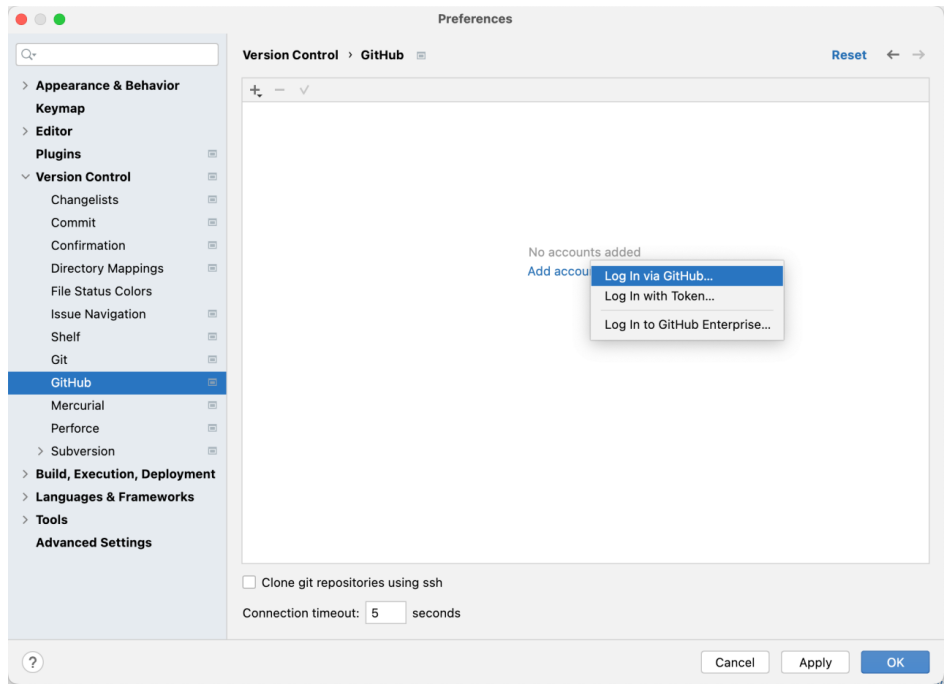The width and height of the screenshot is (944, 686).
Task: Click the project icon on Shelf row
Action: 212,337
